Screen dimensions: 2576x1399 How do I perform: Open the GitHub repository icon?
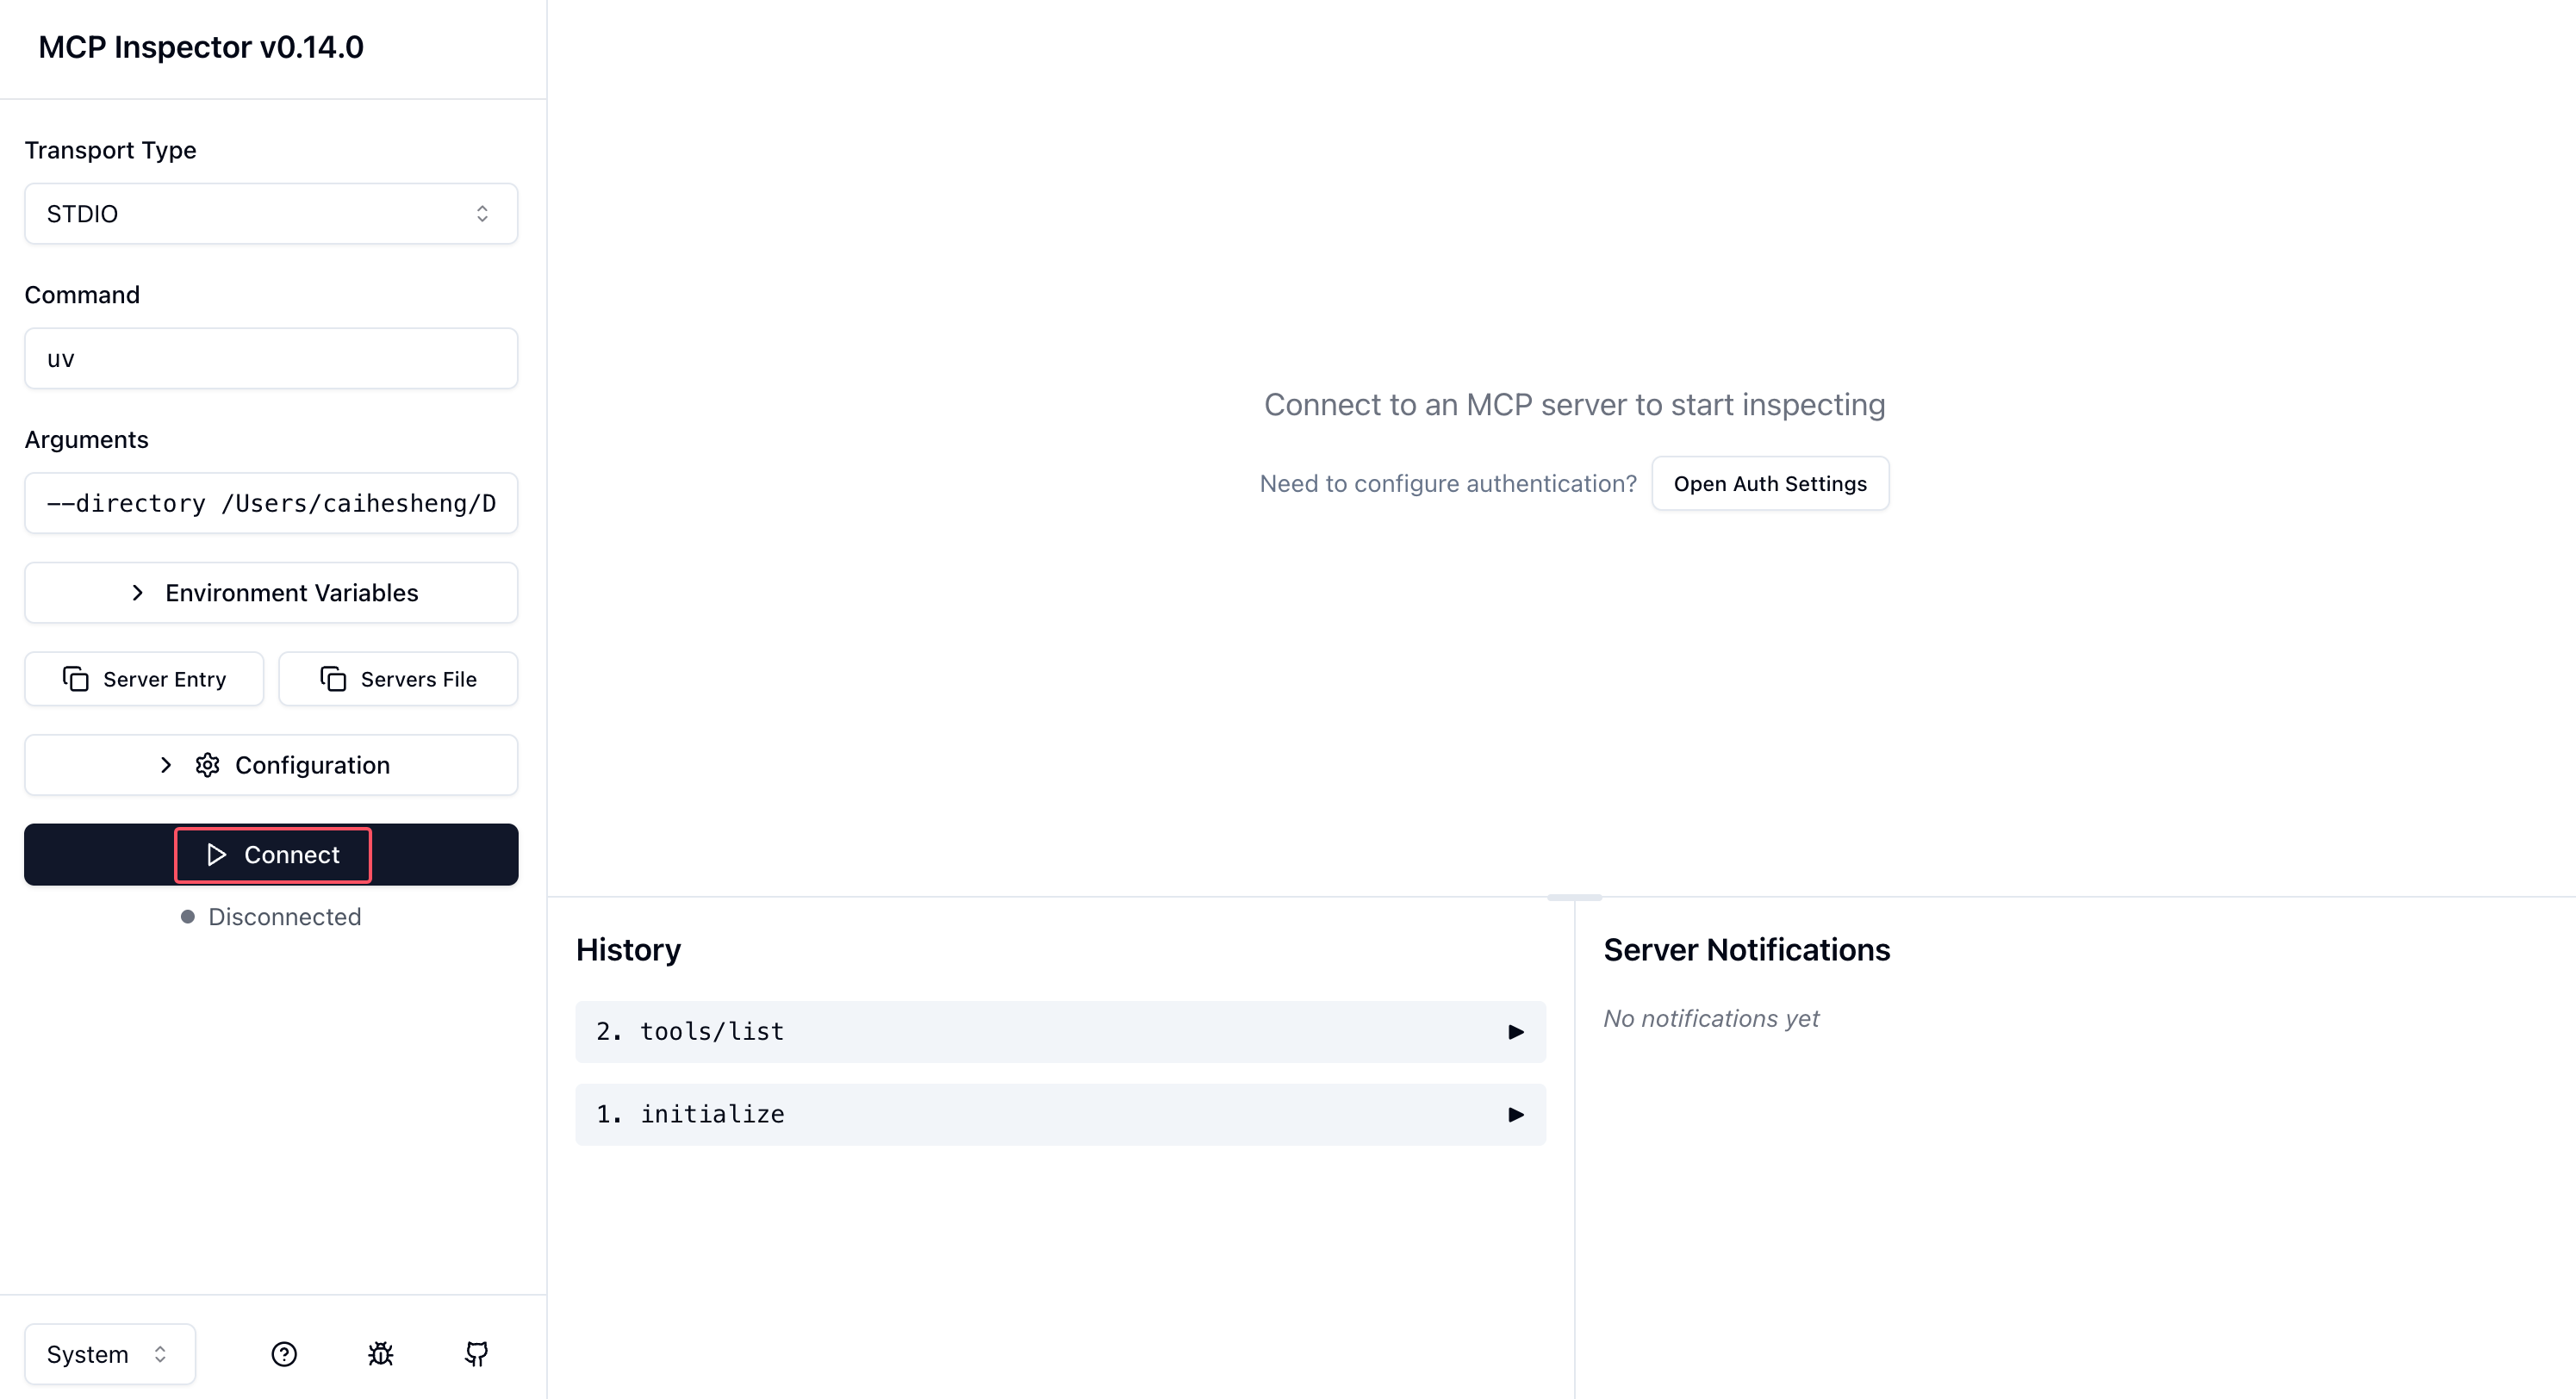[477, 1354]
